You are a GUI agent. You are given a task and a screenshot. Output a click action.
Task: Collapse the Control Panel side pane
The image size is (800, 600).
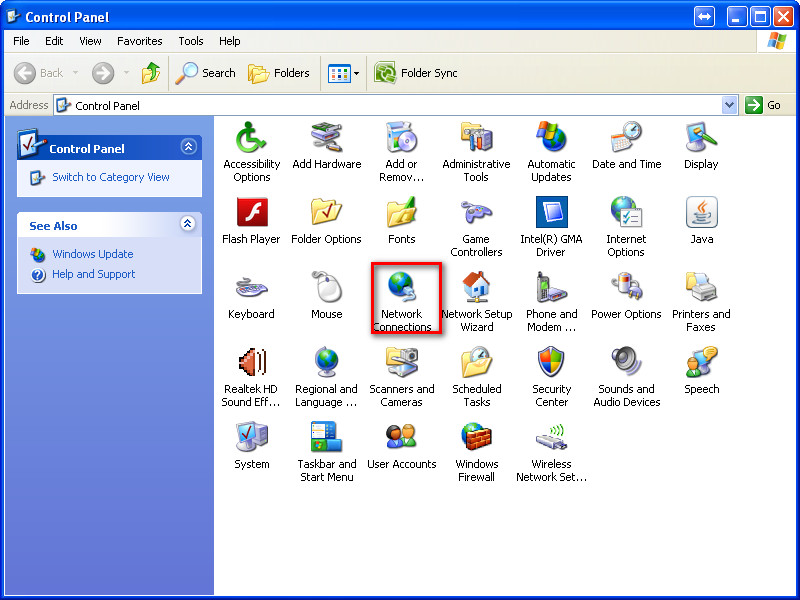pyautogui.click(x=188, y=147)
